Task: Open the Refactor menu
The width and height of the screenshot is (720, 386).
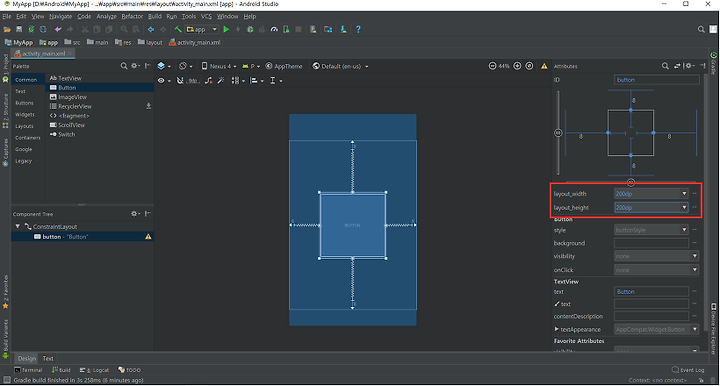Action: point(132,17)
